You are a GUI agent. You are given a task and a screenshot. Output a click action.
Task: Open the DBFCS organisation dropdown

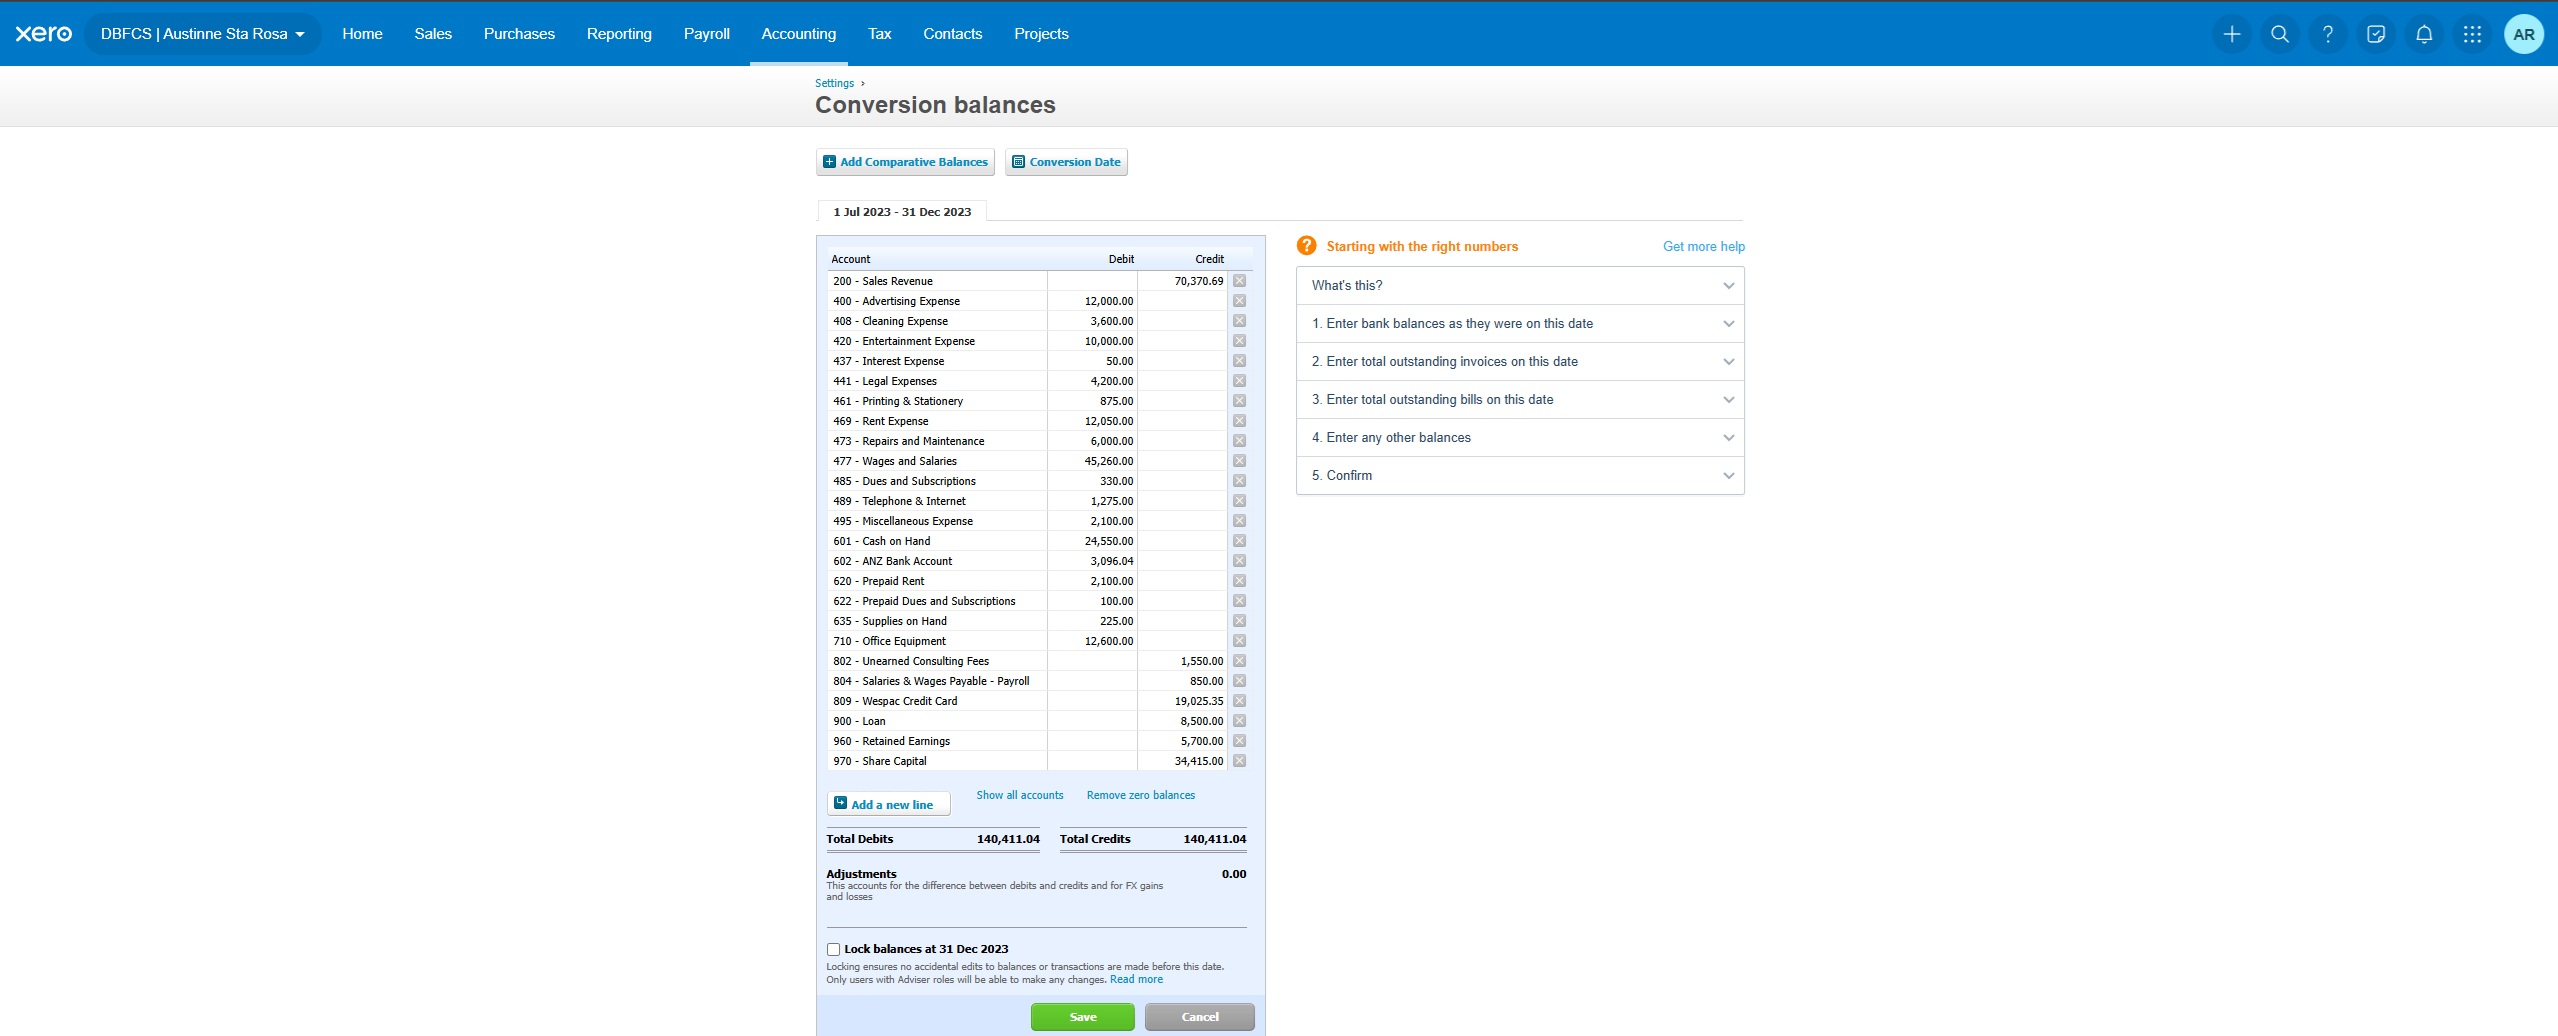203,34
